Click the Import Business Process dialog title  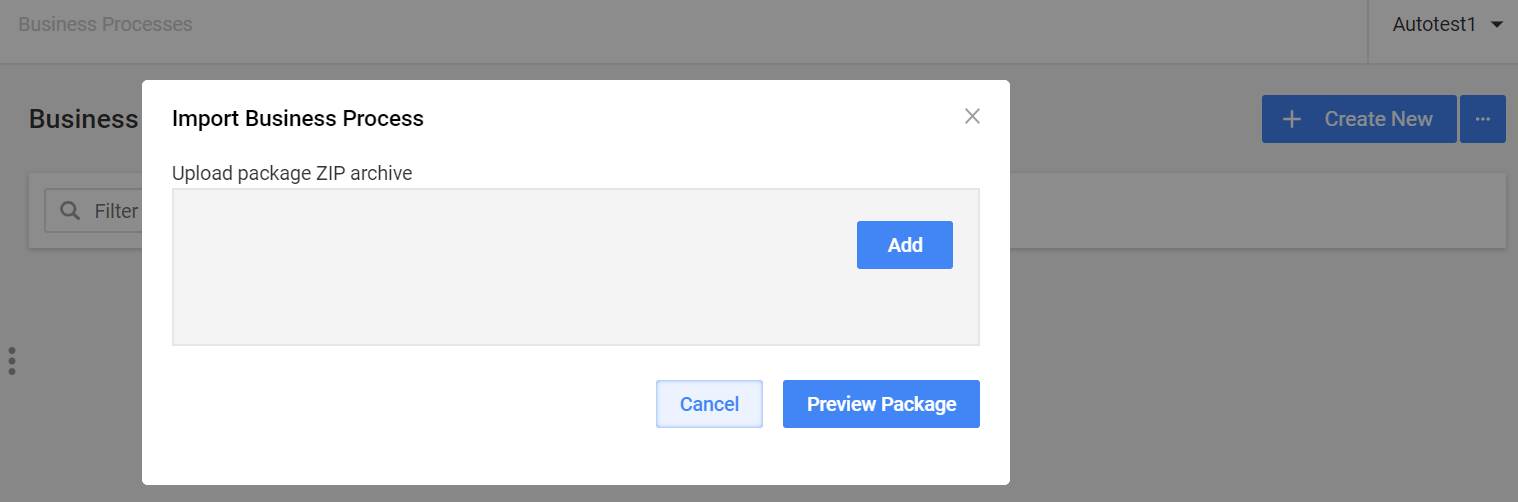click(x=298, y=118)
